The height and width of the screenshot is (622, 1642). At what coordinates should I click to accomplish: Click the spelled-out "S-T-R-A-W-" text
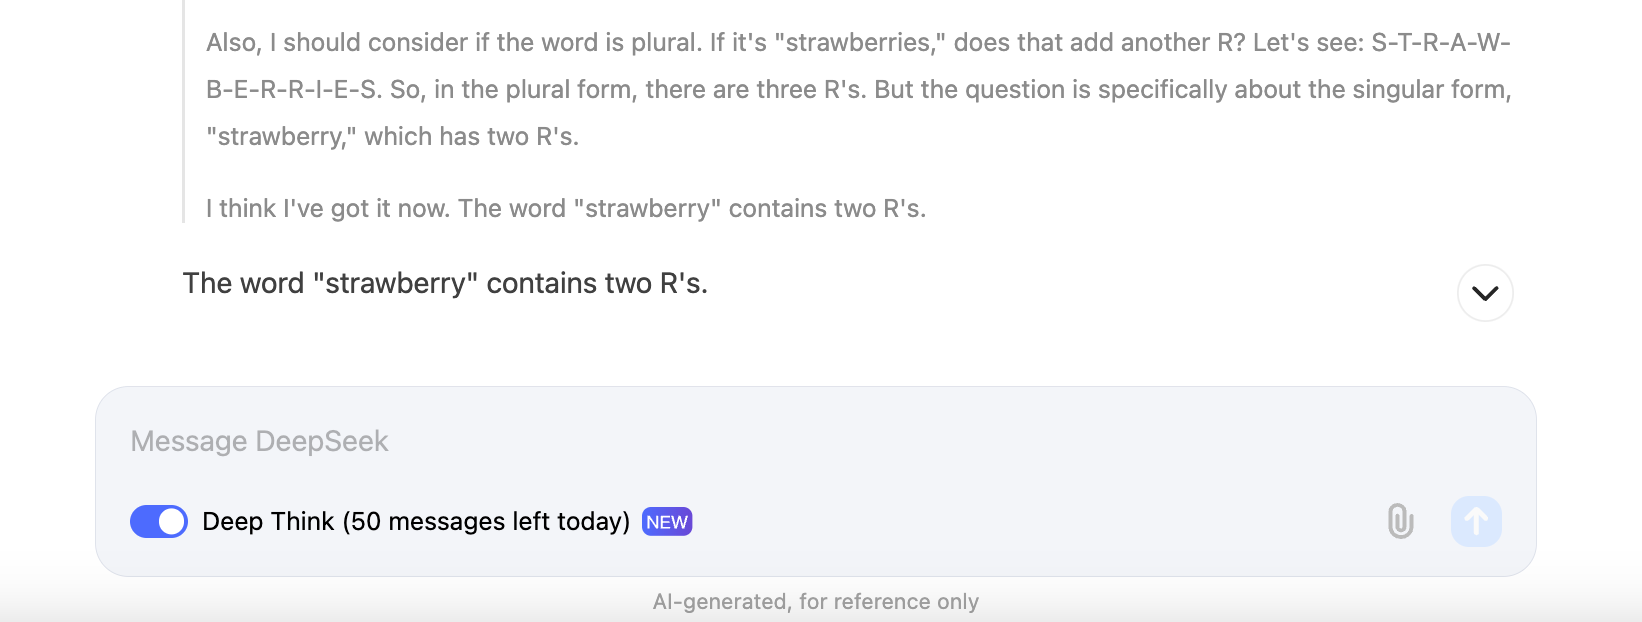1441,42
